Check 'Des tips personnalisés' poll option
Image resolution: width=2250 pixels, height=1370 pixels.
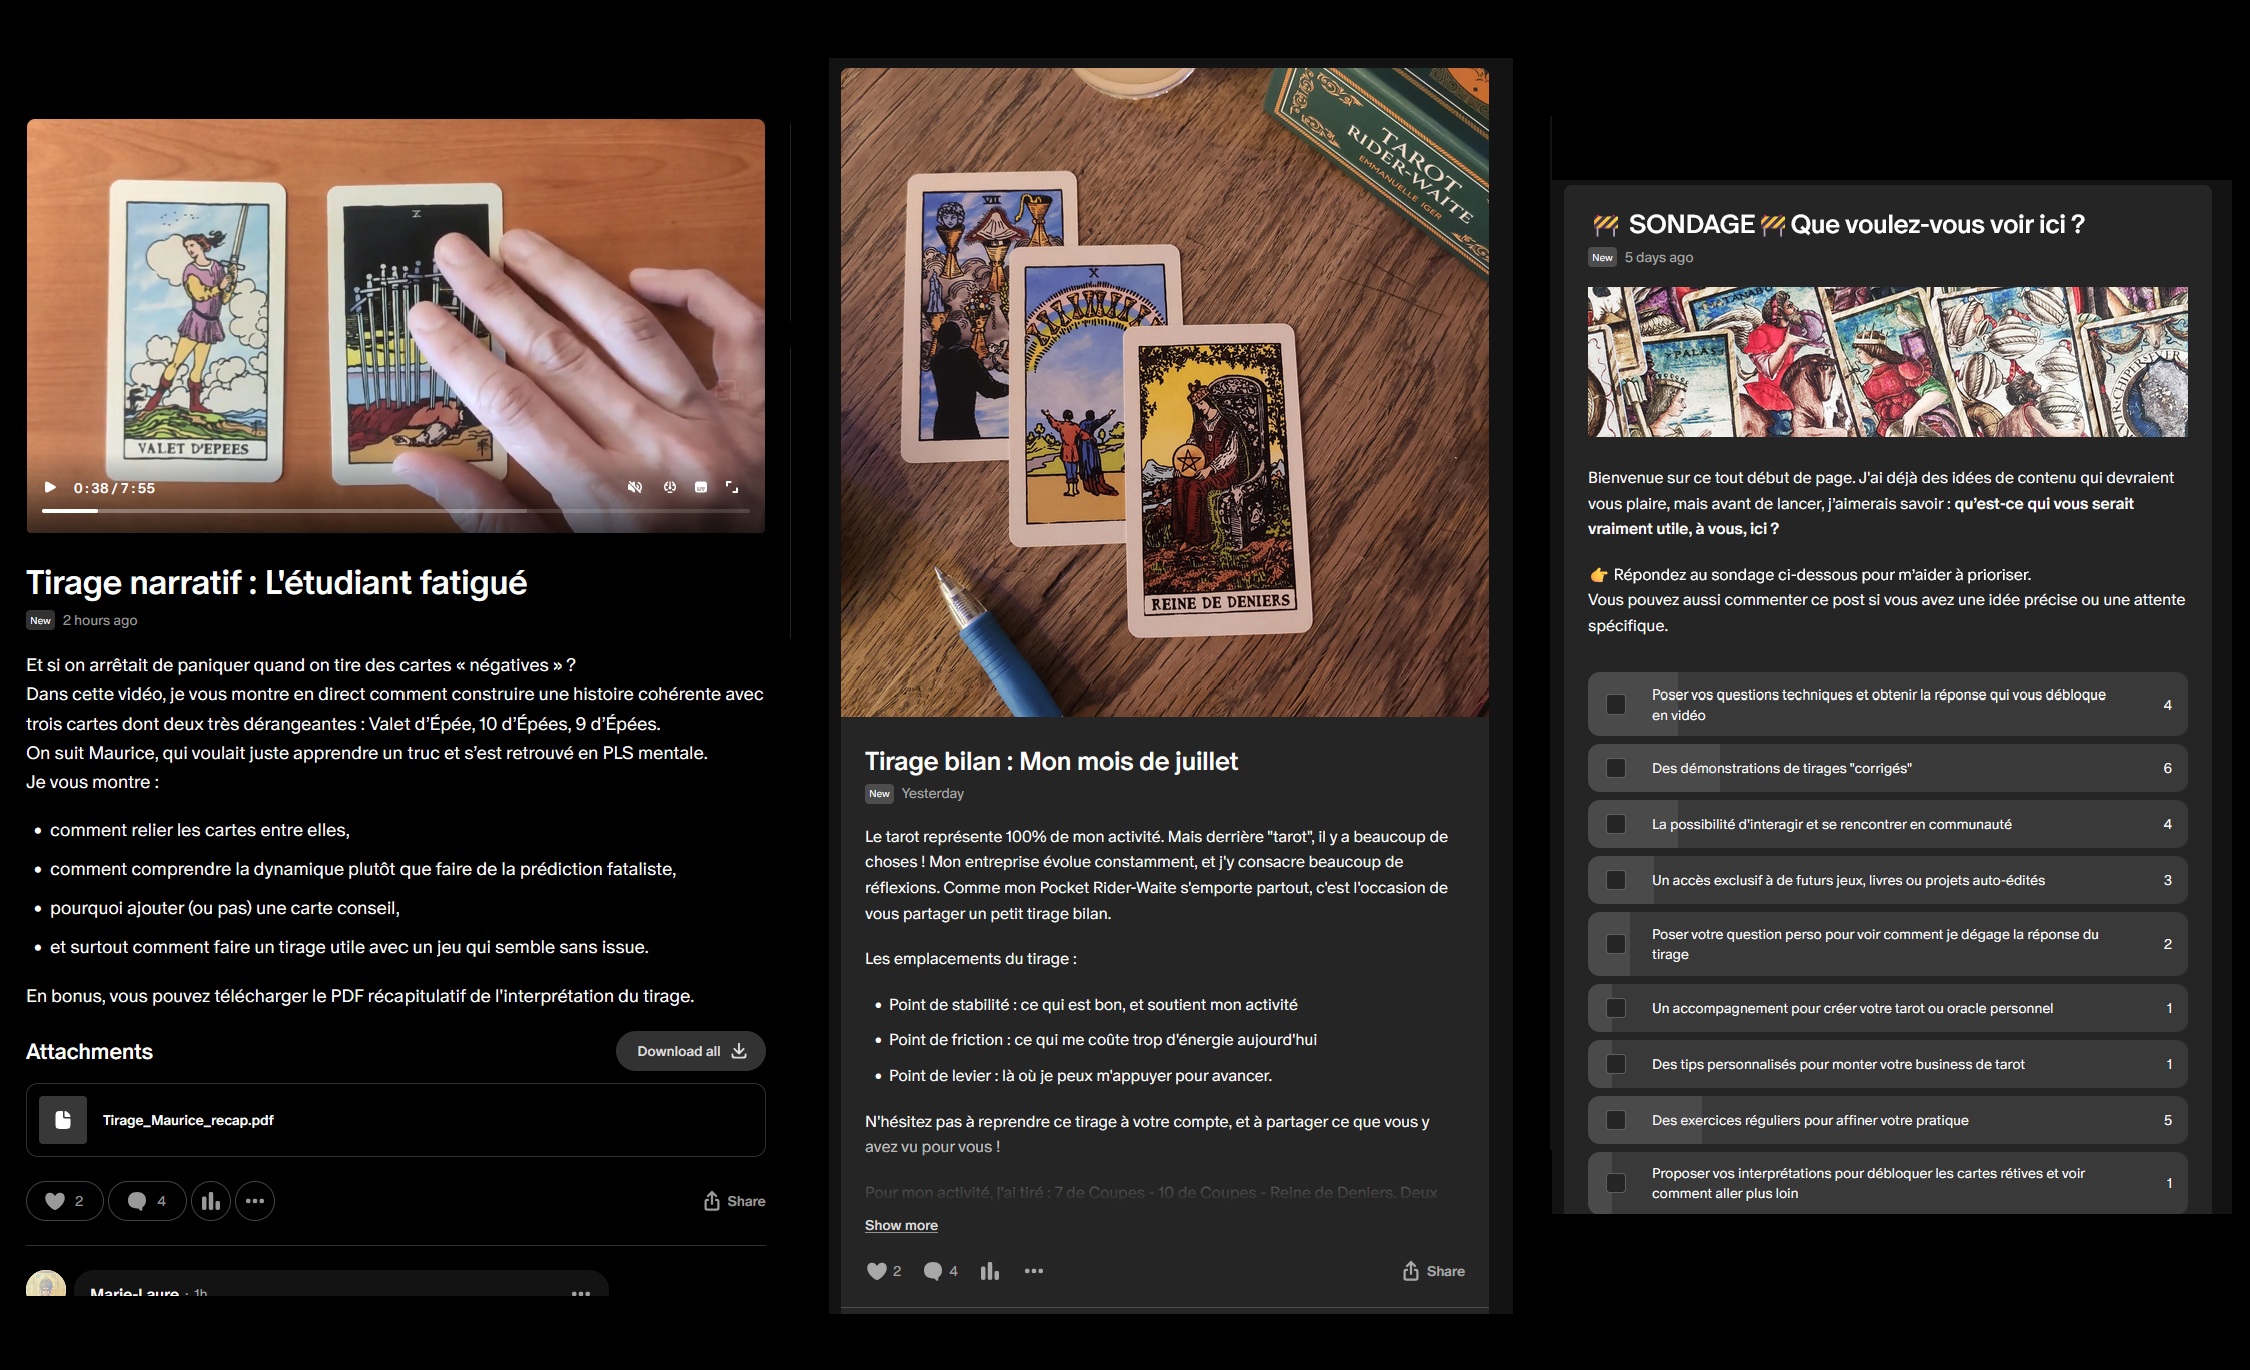[1616, 1064]
